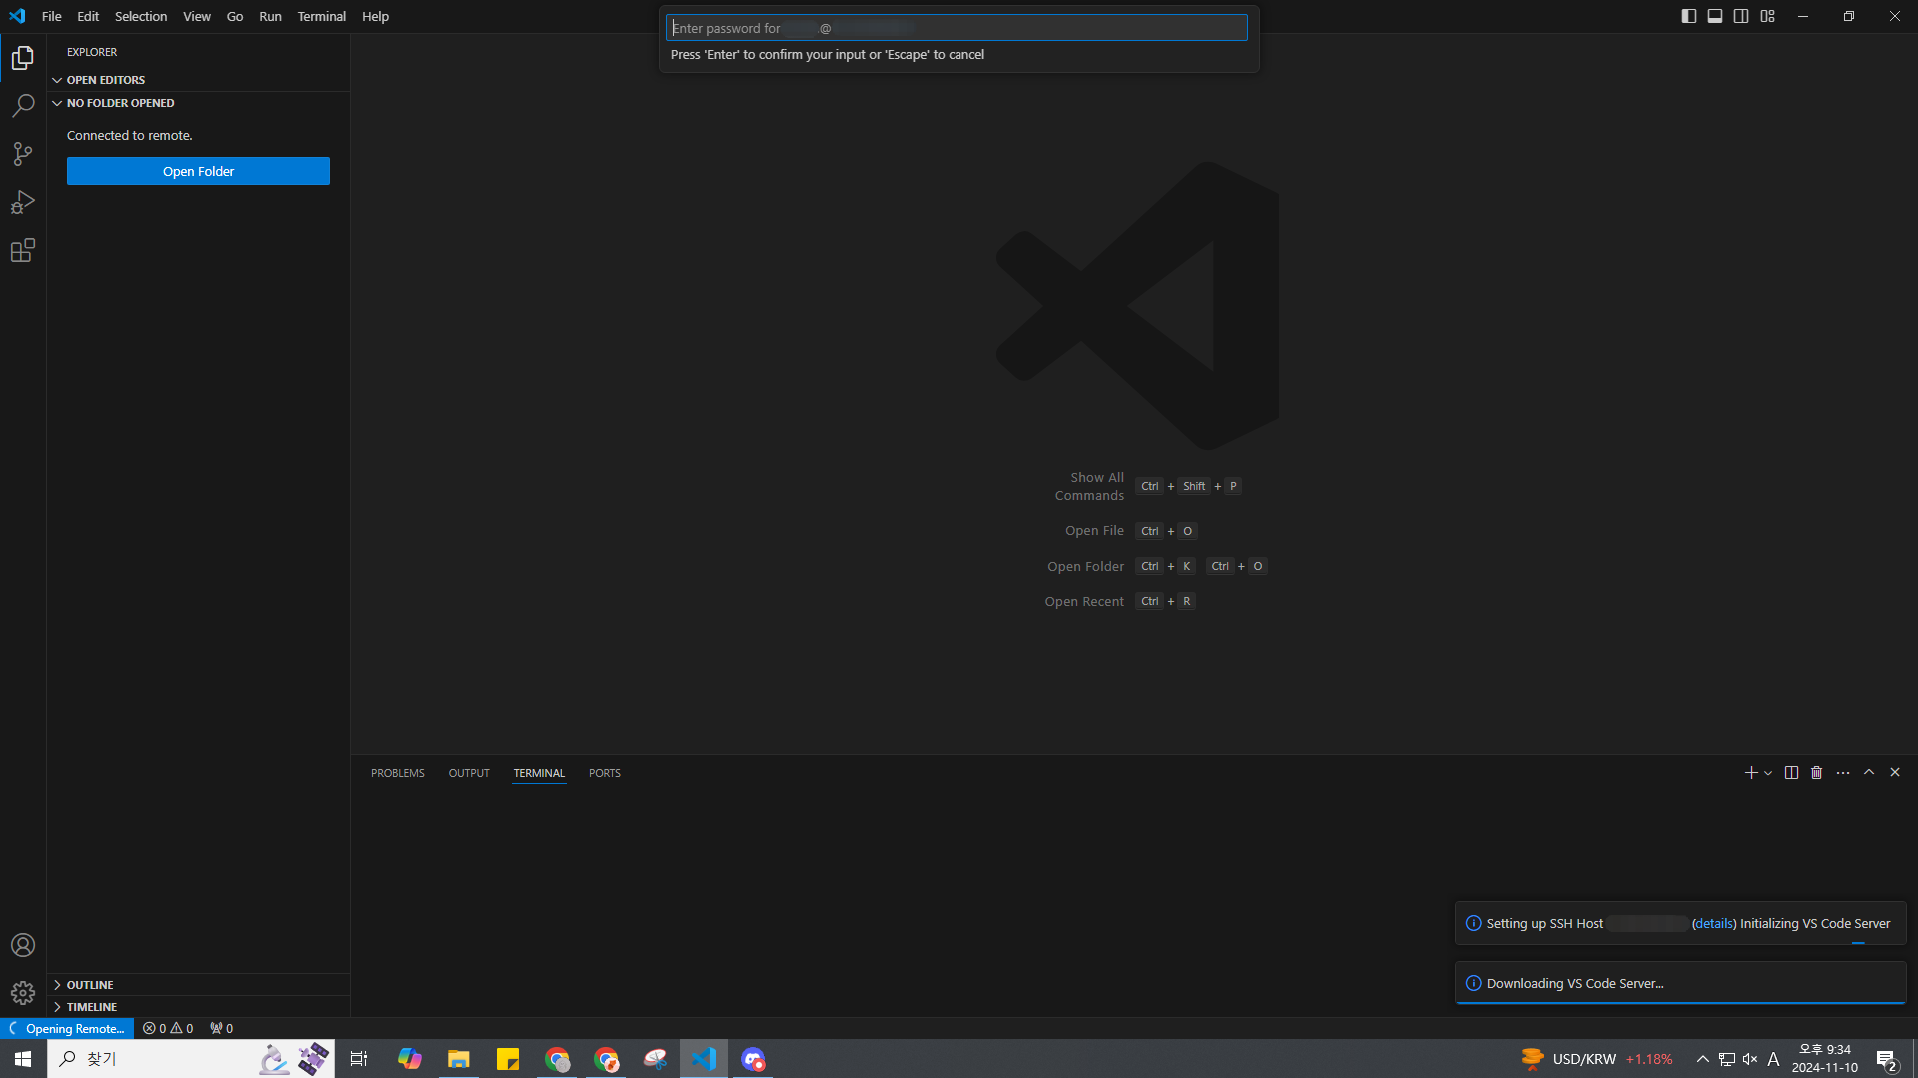Viewport: 1918px width, 1078px height.
Task: Show hidden system tray icons
Action: click(x=1702, y=1058)
